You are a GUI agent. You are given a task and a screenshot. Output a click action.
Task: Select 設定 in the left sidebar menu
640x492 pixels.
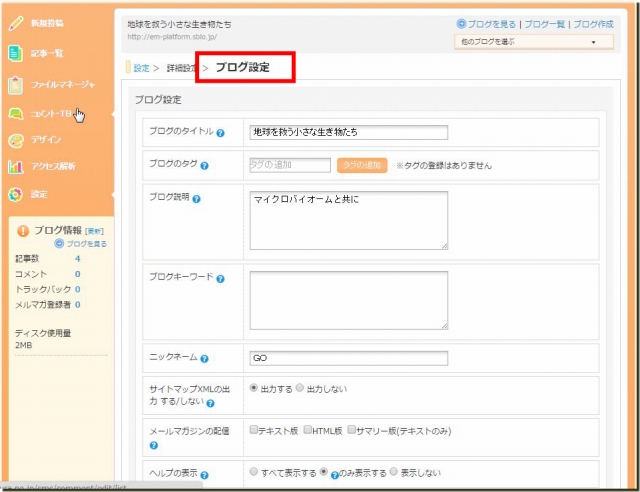coord(38,194)
